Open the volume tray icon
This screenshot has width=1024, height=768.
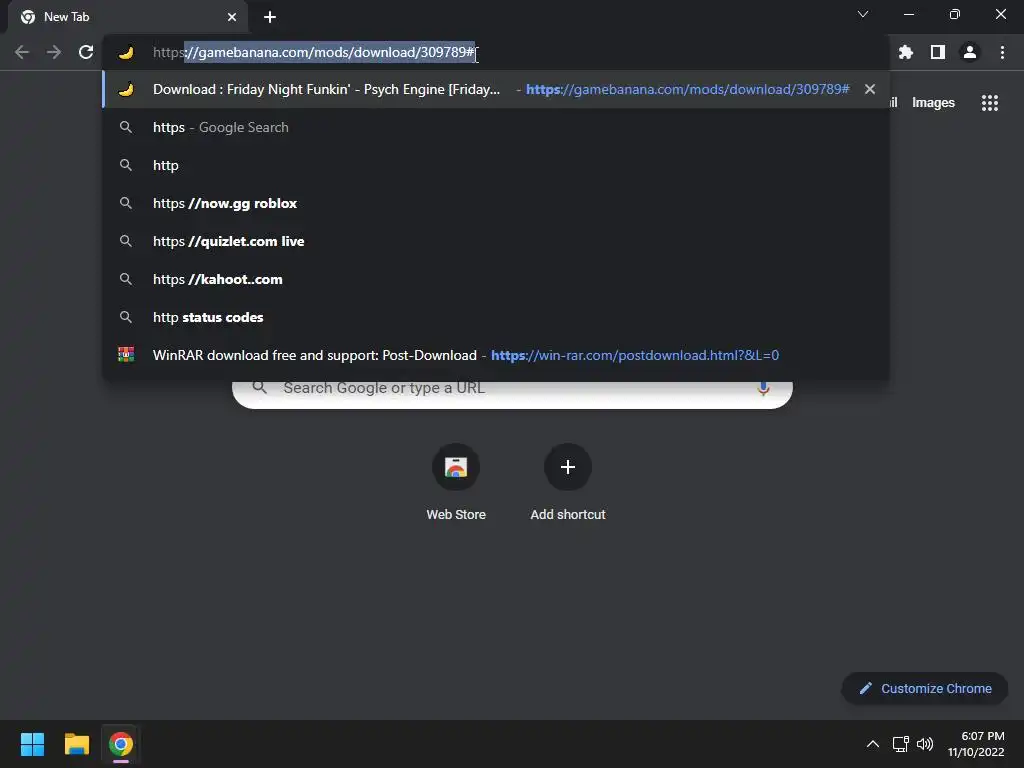925,744
